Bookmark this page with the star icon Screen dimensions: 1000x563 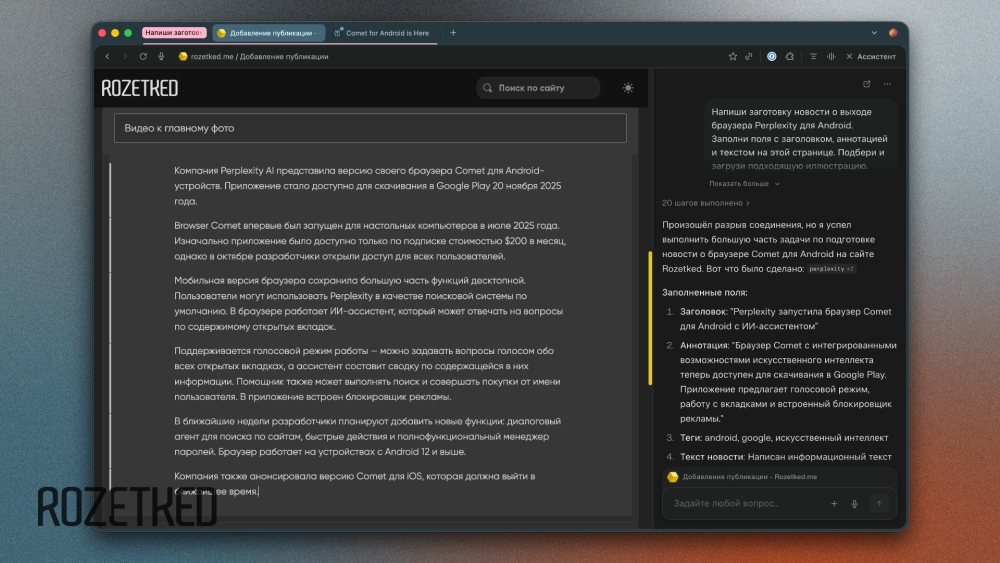733,56
